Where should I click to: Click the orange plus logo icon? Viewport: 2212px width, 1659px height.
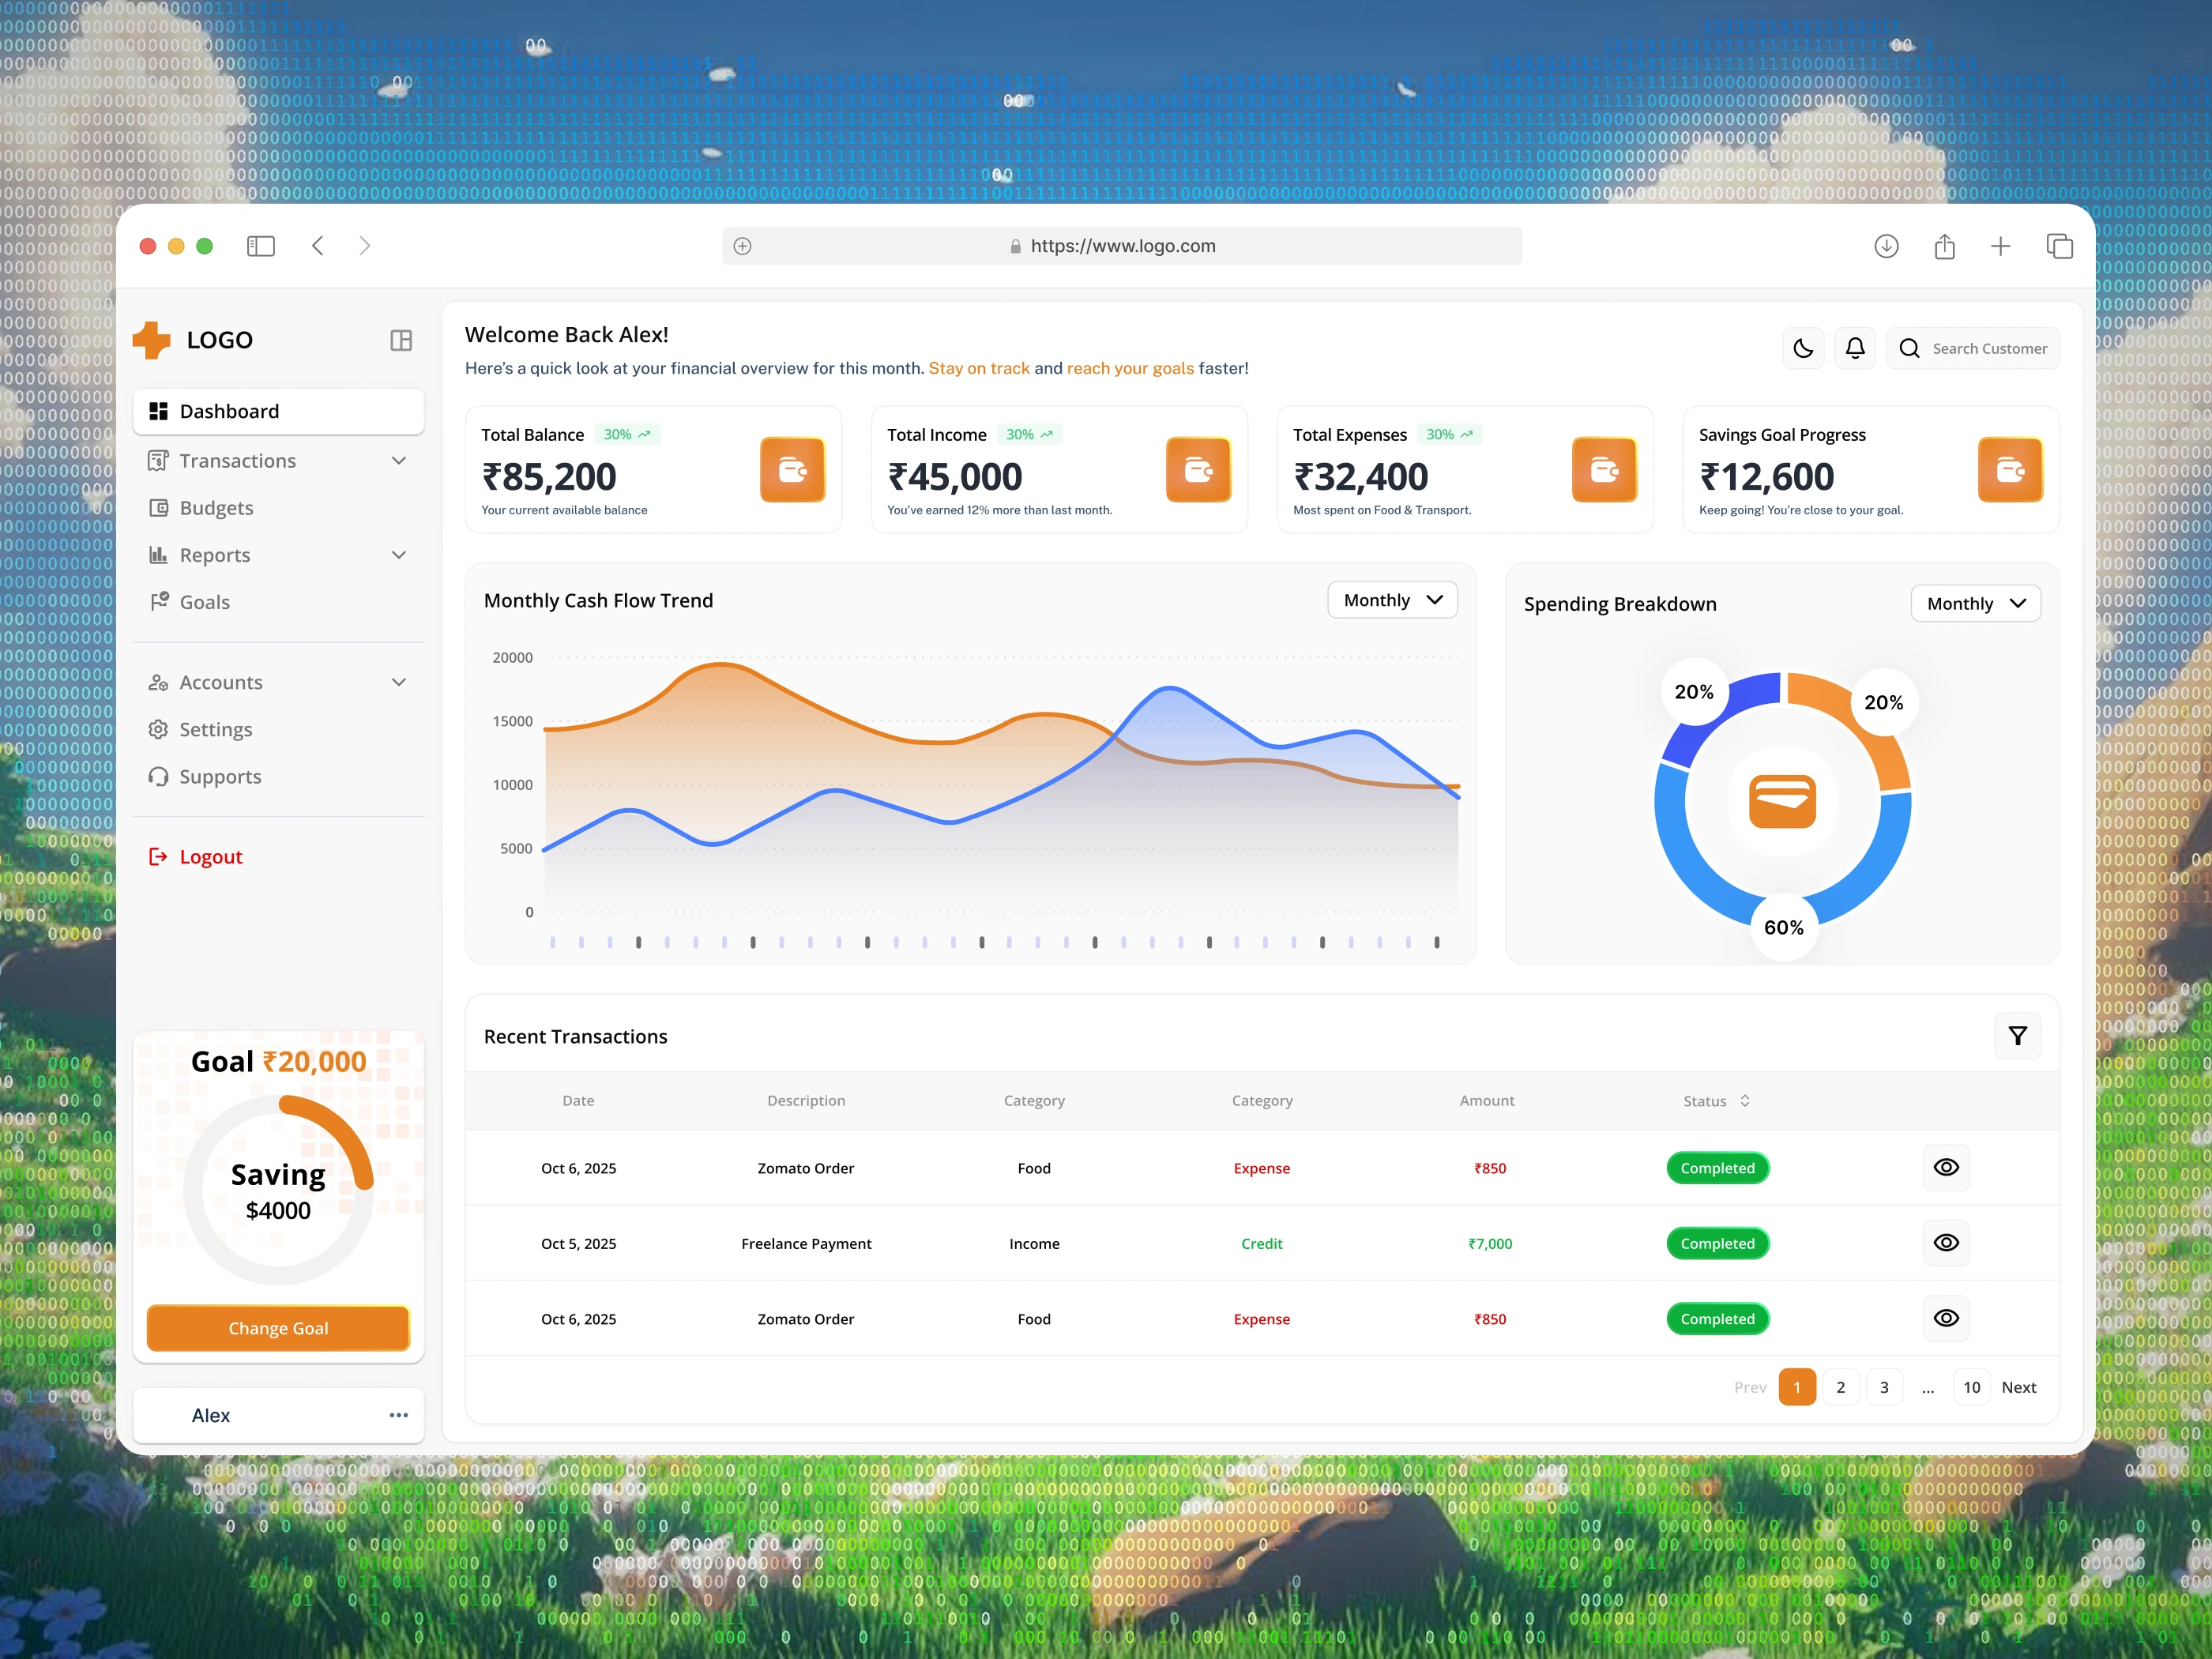click(152, 340)
